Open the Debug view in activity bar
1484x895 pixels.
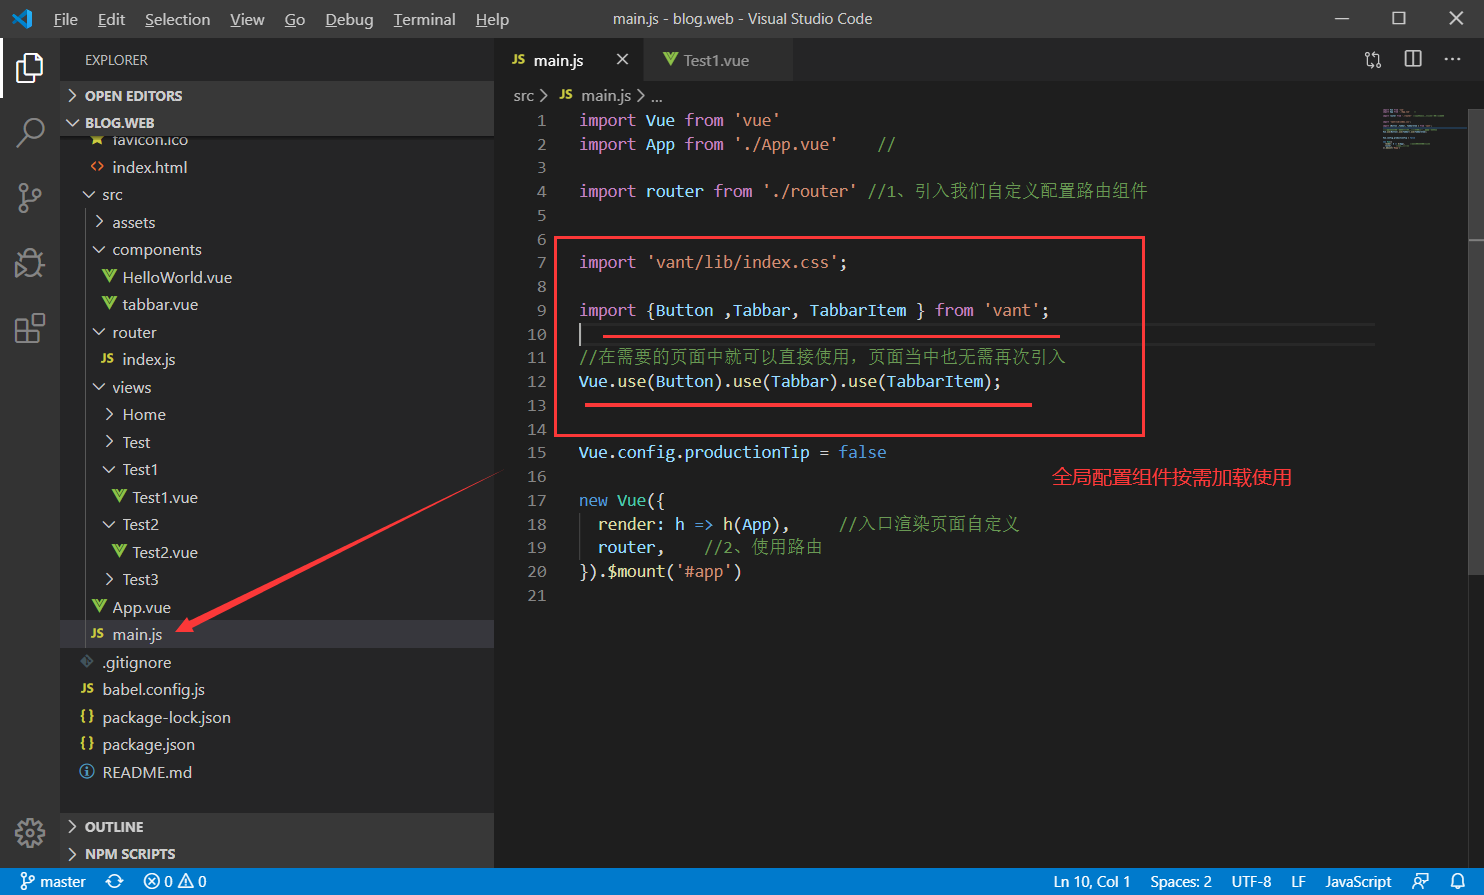[30, 263]
